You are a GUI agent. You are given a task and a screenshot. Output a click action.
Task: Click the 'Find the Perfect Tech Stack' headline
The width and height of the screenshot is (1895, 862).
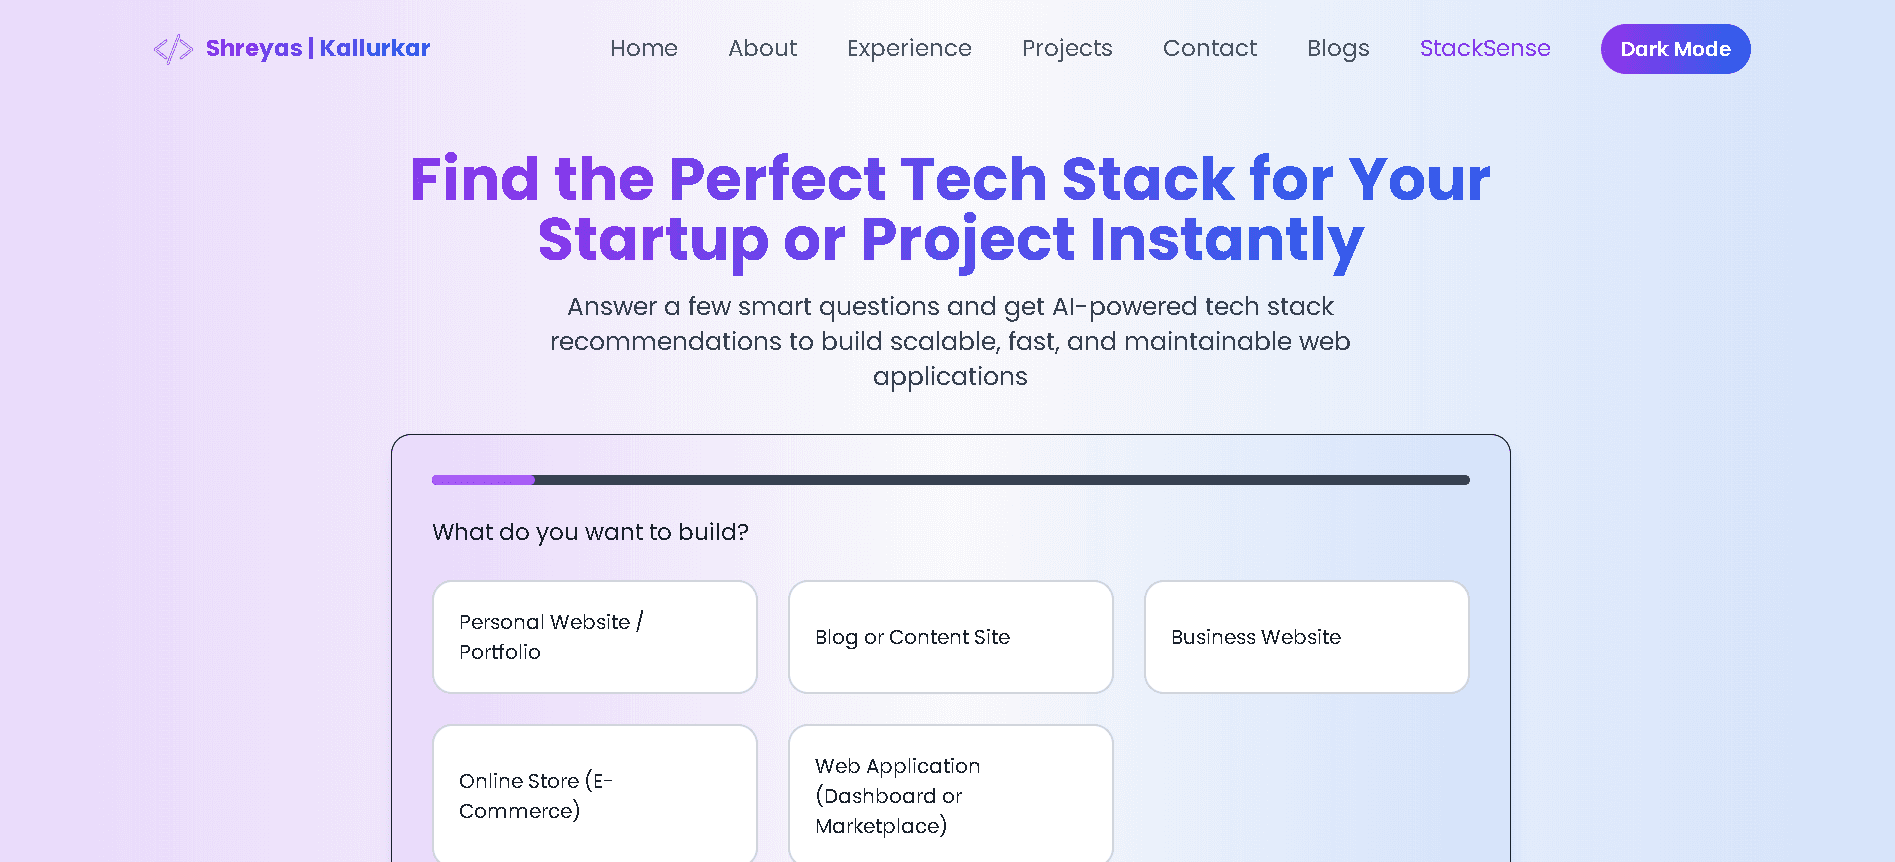(950, 209)
